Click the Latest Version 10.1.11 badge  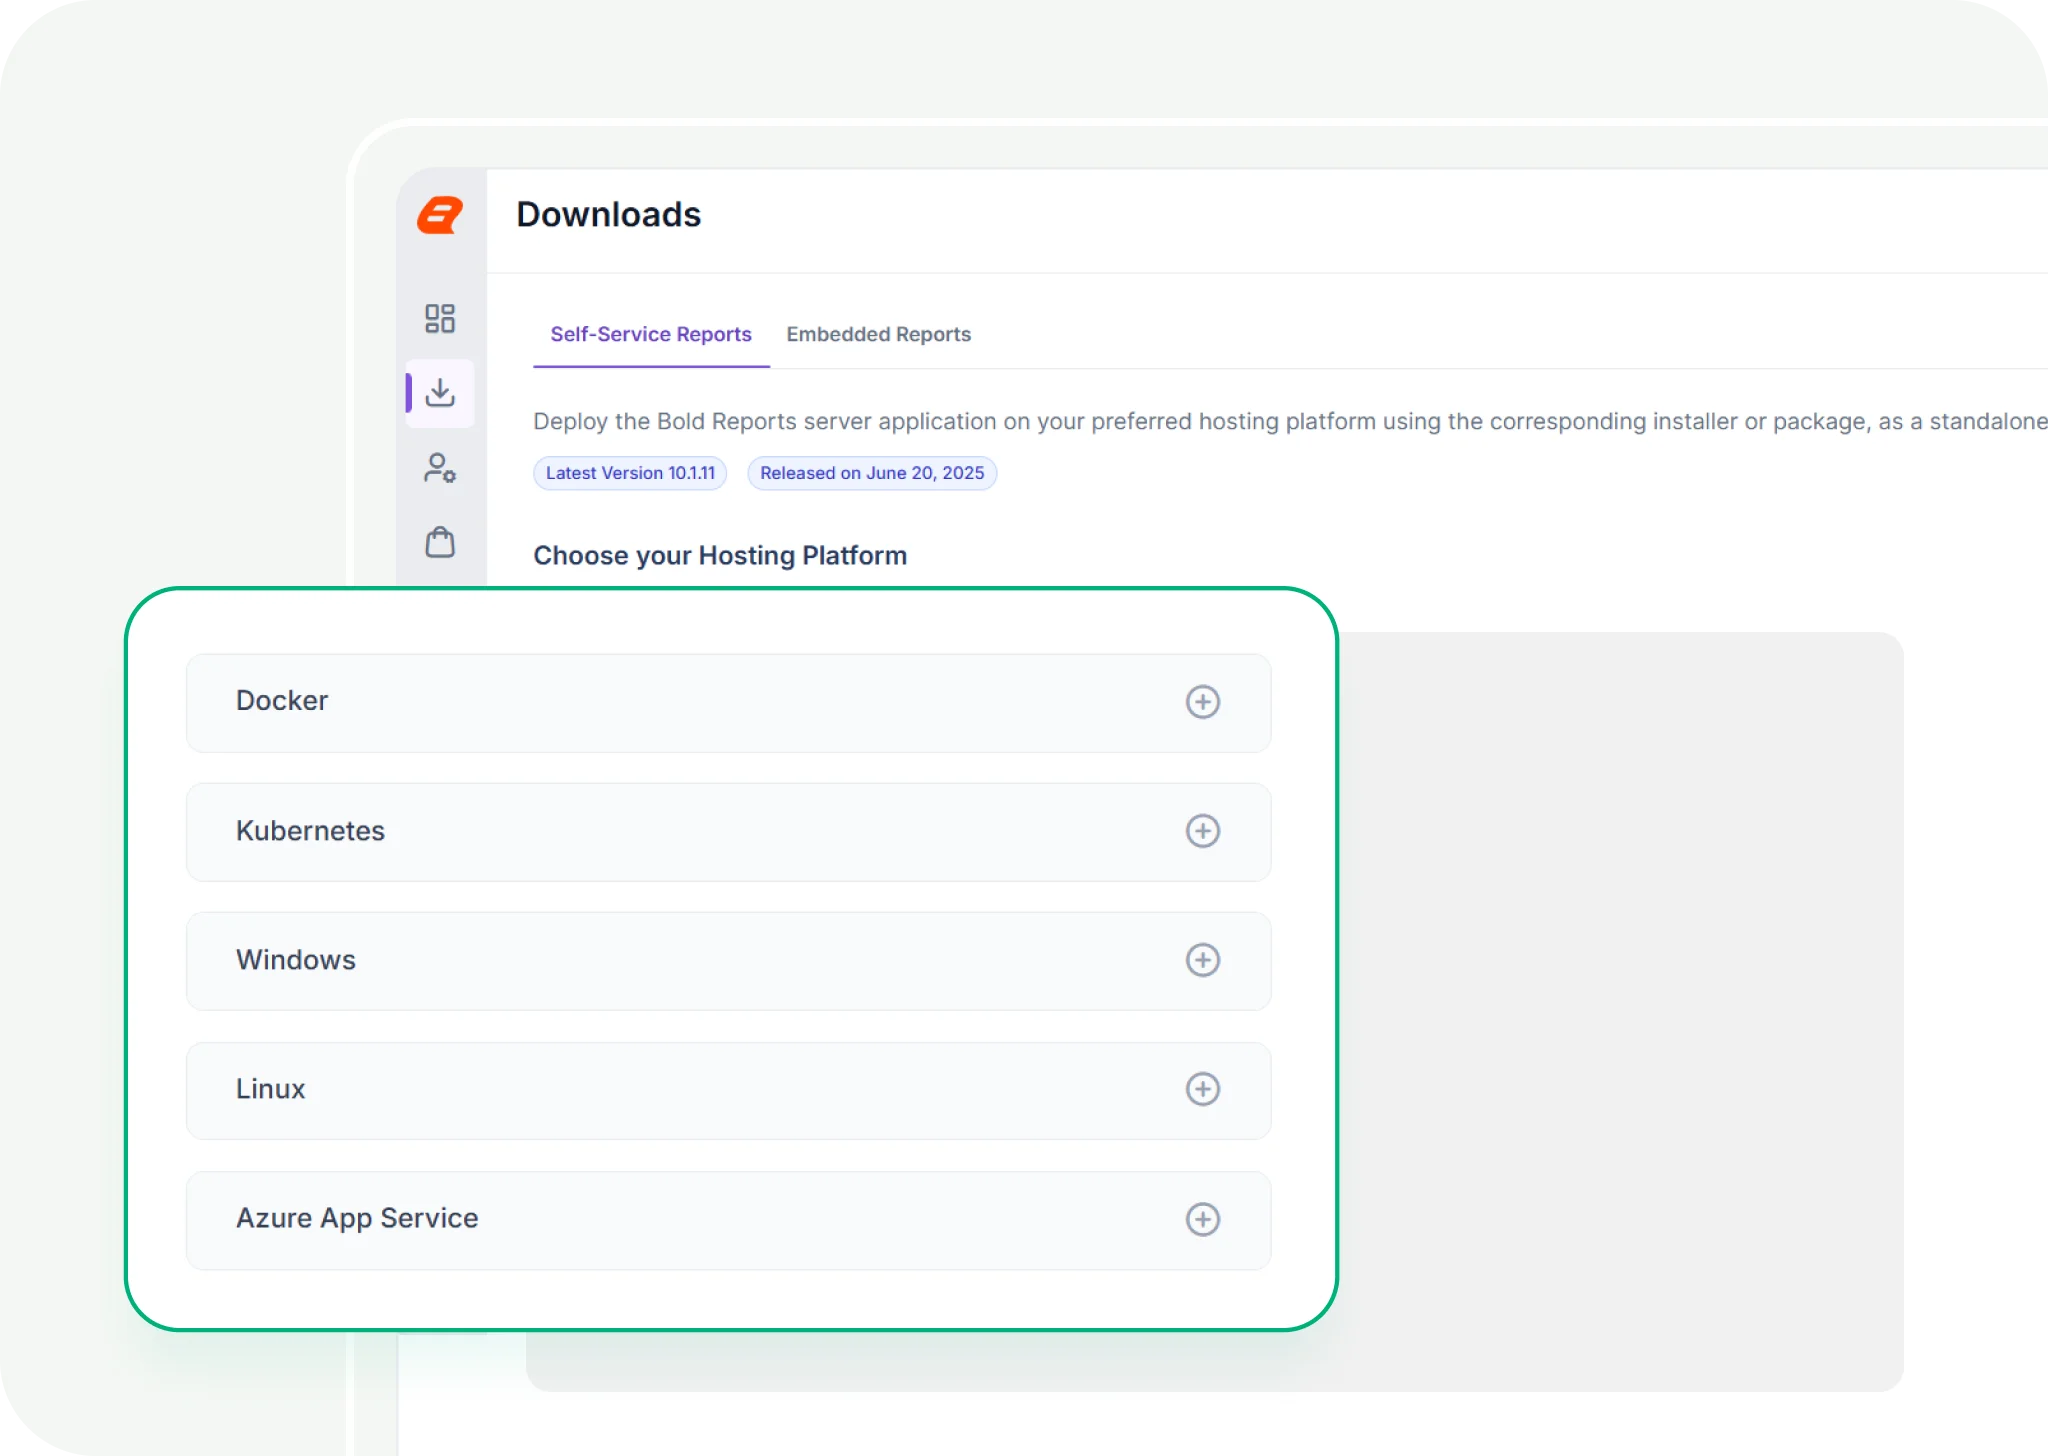click(x=629, y=472)
